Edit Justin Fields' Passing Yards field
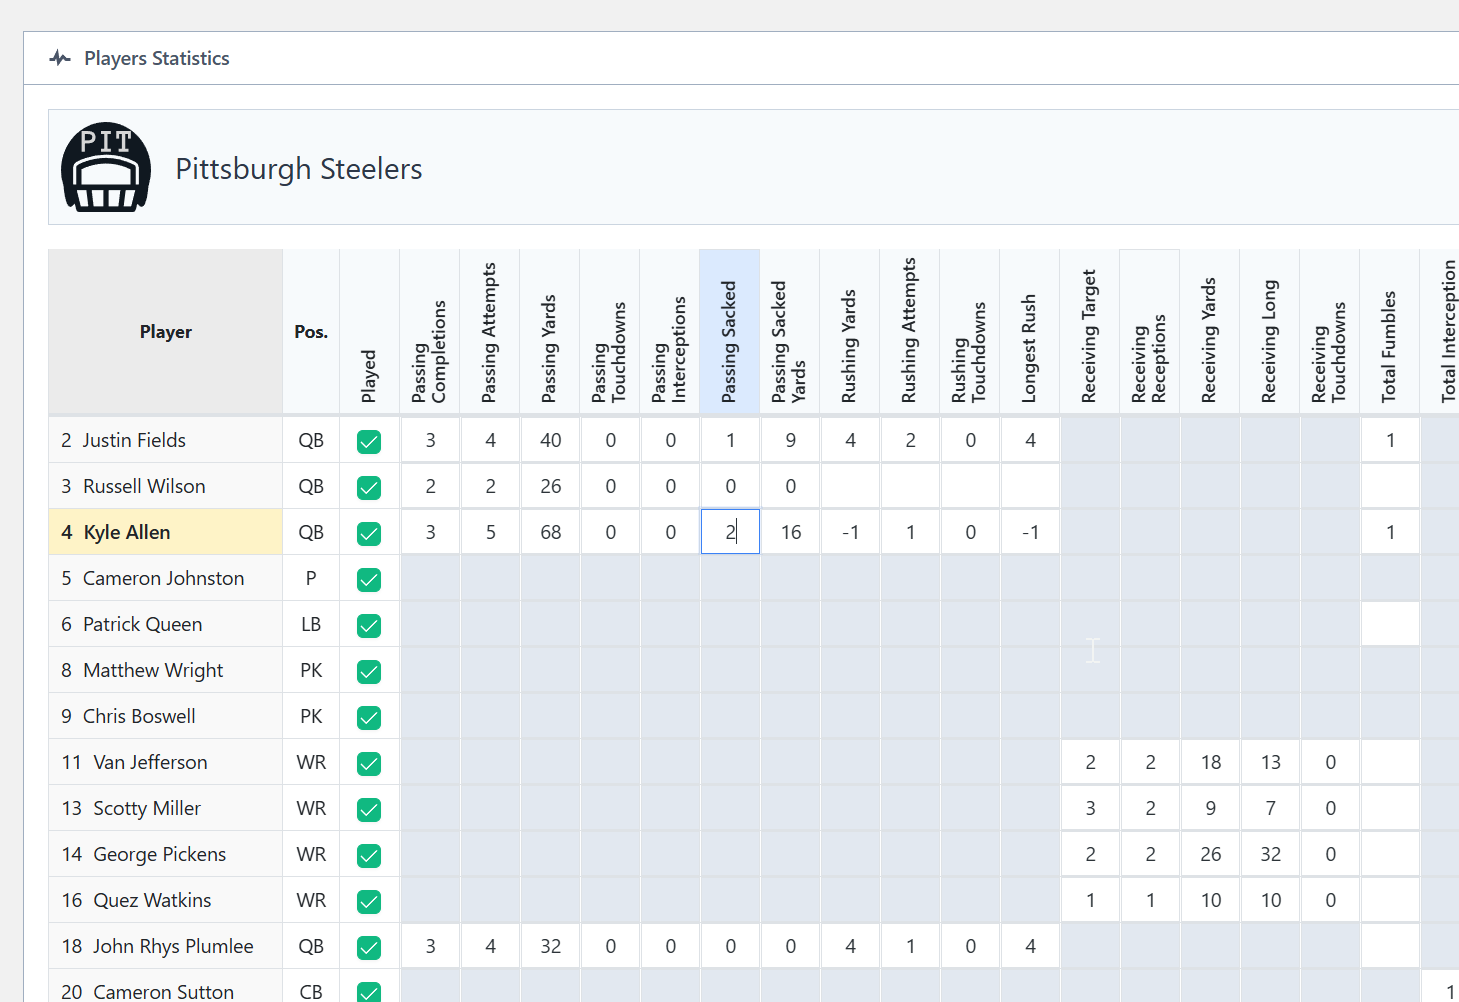The width and height of the screenshot is (1459, 1002). coord(550,440)
